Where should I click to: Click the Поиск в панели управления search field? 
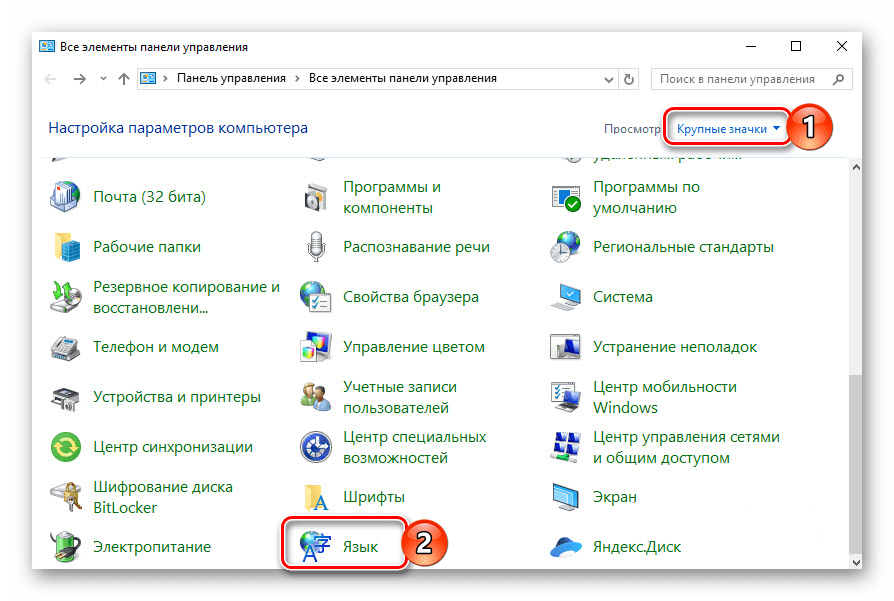point(737,78)
